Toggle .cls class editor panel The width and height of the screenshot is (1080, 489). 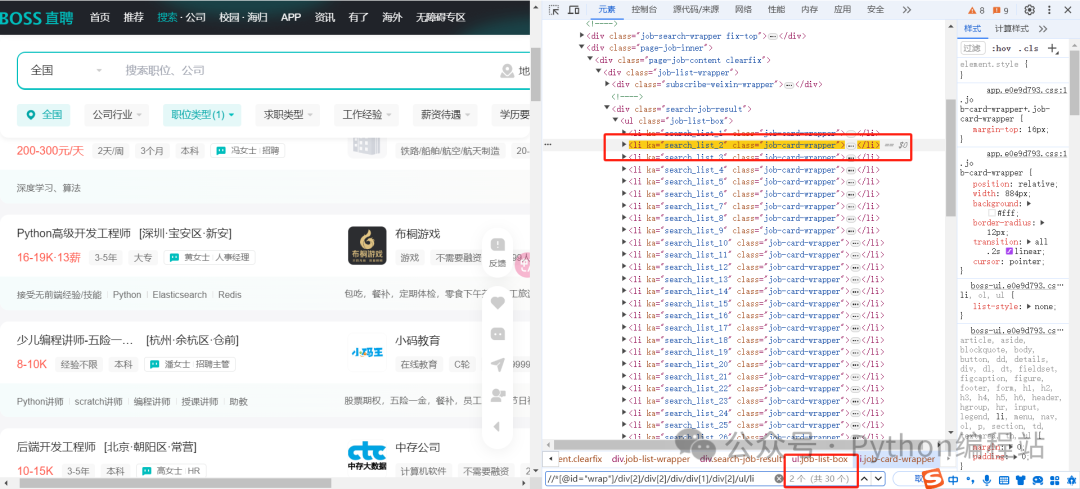[1028, 48]
